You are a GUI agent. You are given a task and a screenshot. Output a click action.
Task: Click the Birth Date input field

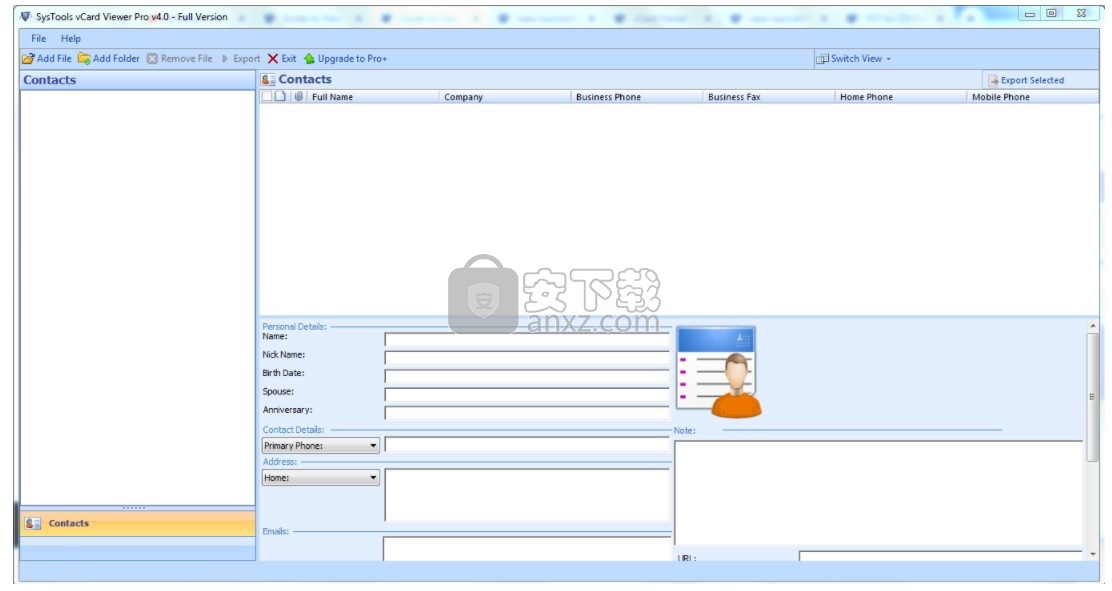(527, 377)
